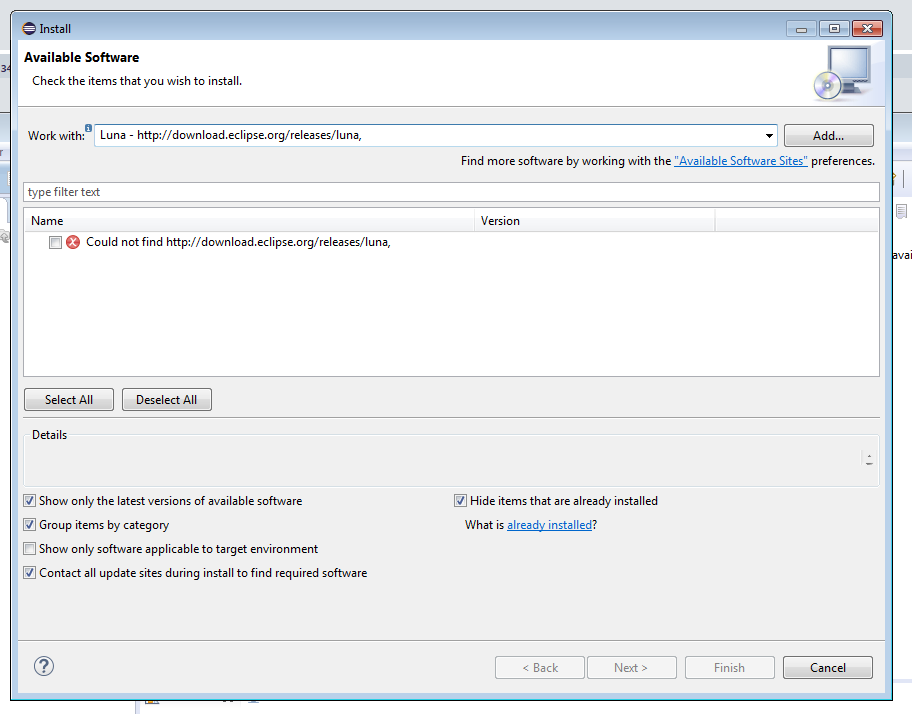Click the Add... button

[828, 135]
